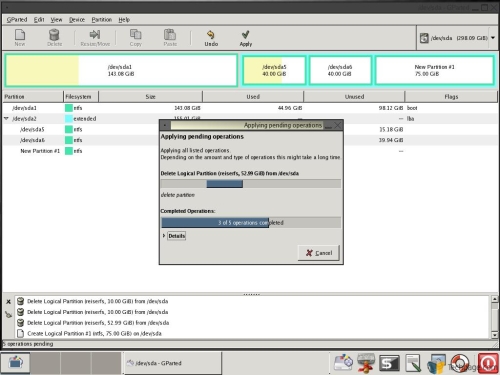
Task: Open the Device menu
Action: pos(77,20)
